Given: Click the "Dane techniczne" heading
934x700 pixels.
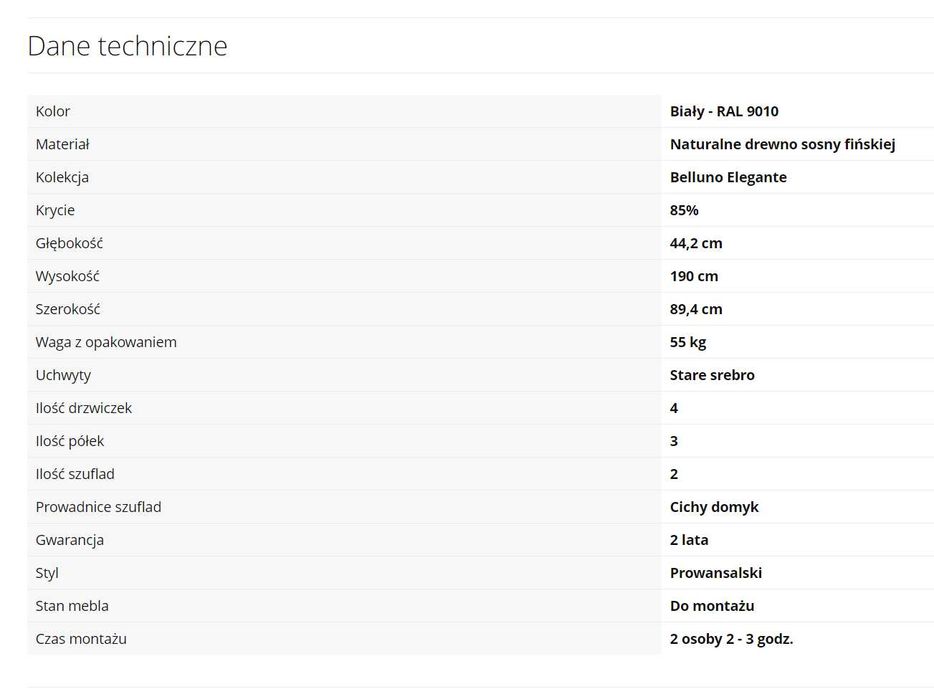Looking at the screenshot, I should click(127, 46).
